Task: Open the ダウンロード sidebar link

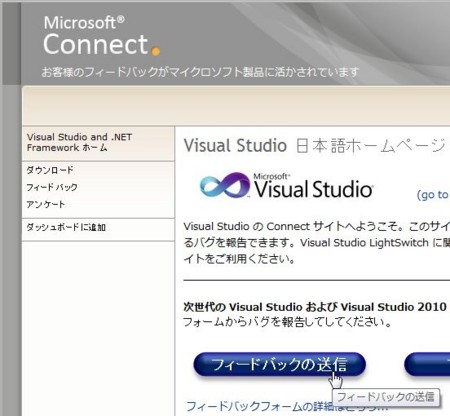Action: 50,170
